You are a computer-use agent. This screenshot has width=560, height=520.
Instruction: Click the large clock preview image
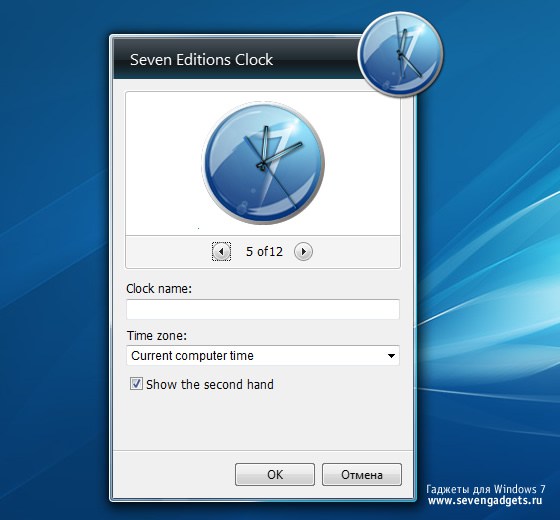(263, 163)
